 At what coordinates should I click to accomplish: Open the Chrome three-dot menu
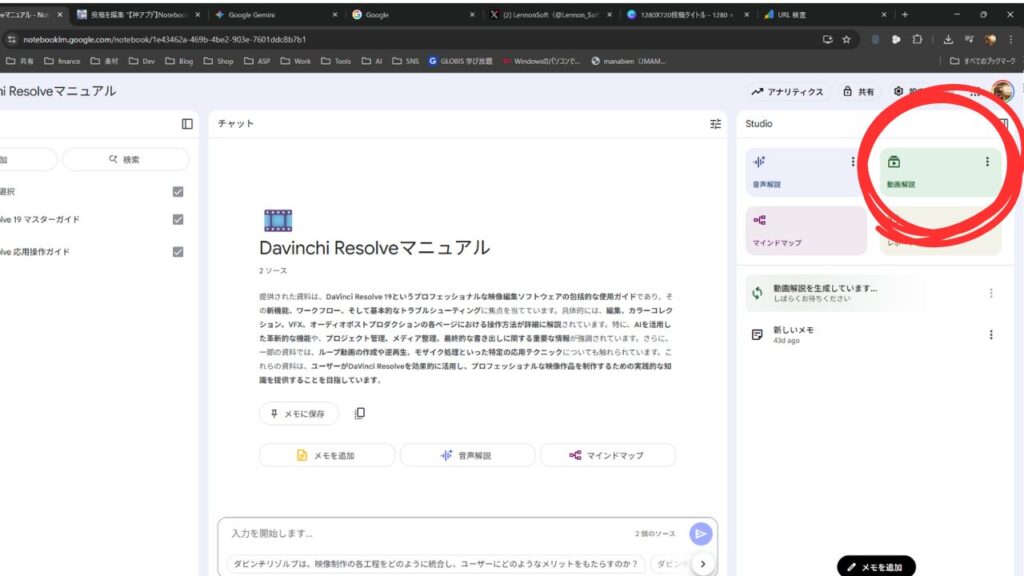[x=1010, y=39]
